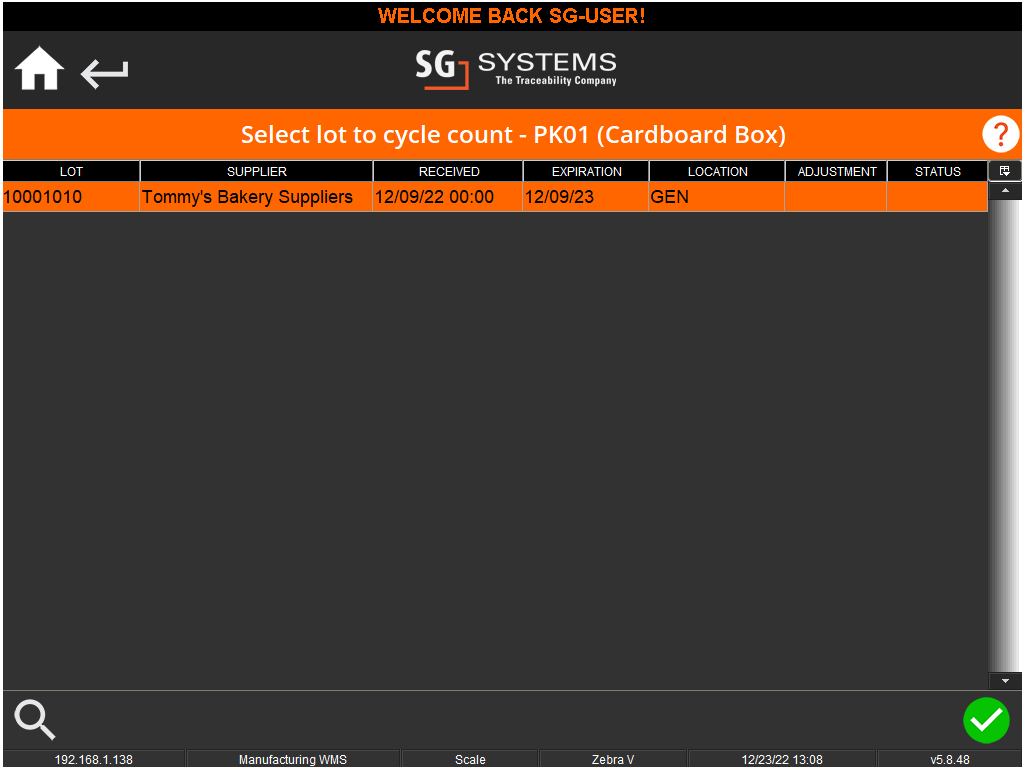
Task: Click Scale entry in status bar
Action: click(470, 760)
